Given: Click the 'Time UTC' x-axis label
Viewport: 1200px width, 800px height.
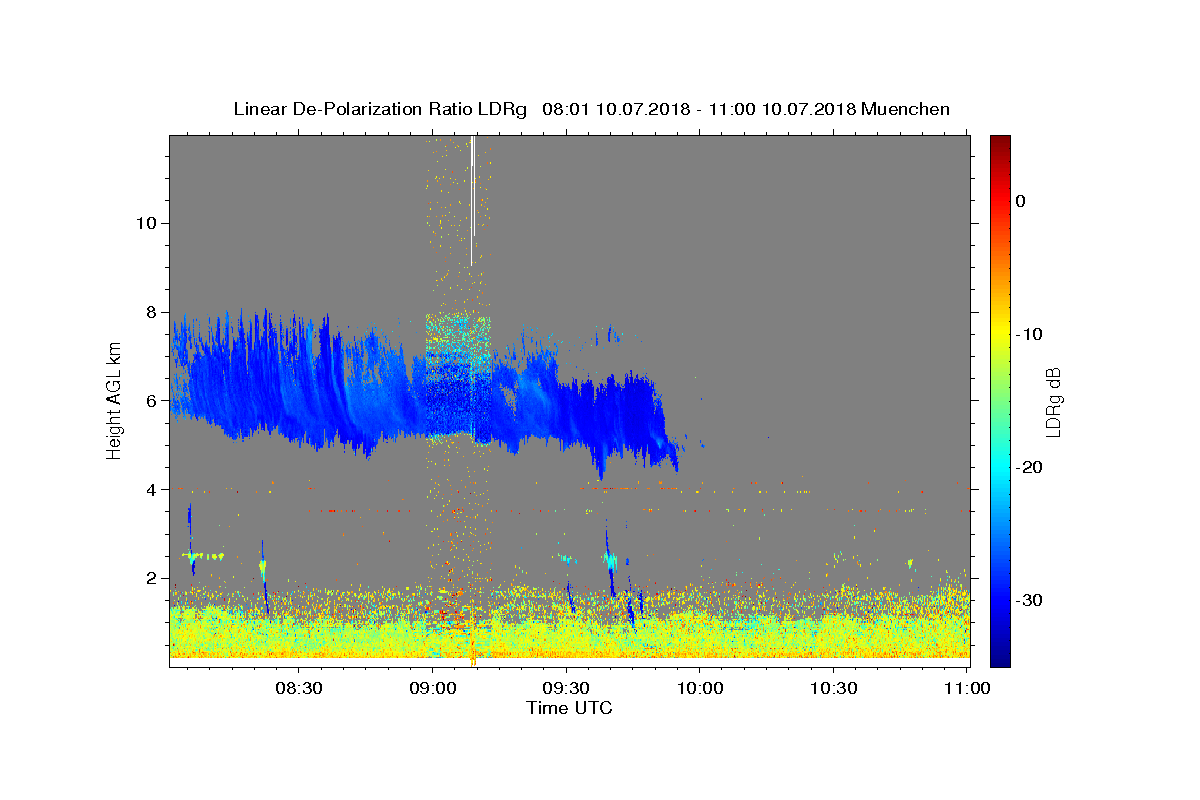Looking at the screenshot, I should tap(569, 708).
